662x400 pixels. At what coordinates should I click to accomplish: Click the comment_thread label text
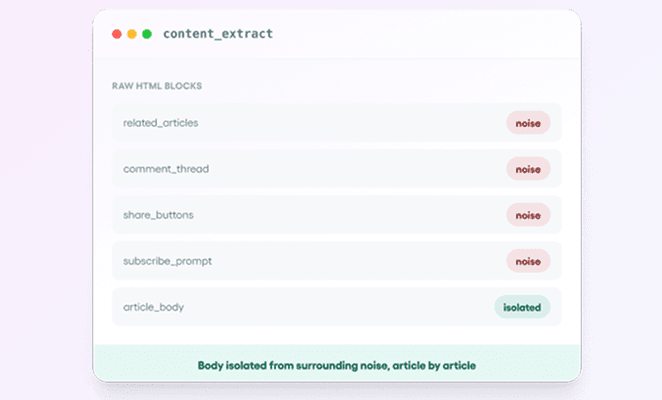pyautogui.click(x=166, y=169)
